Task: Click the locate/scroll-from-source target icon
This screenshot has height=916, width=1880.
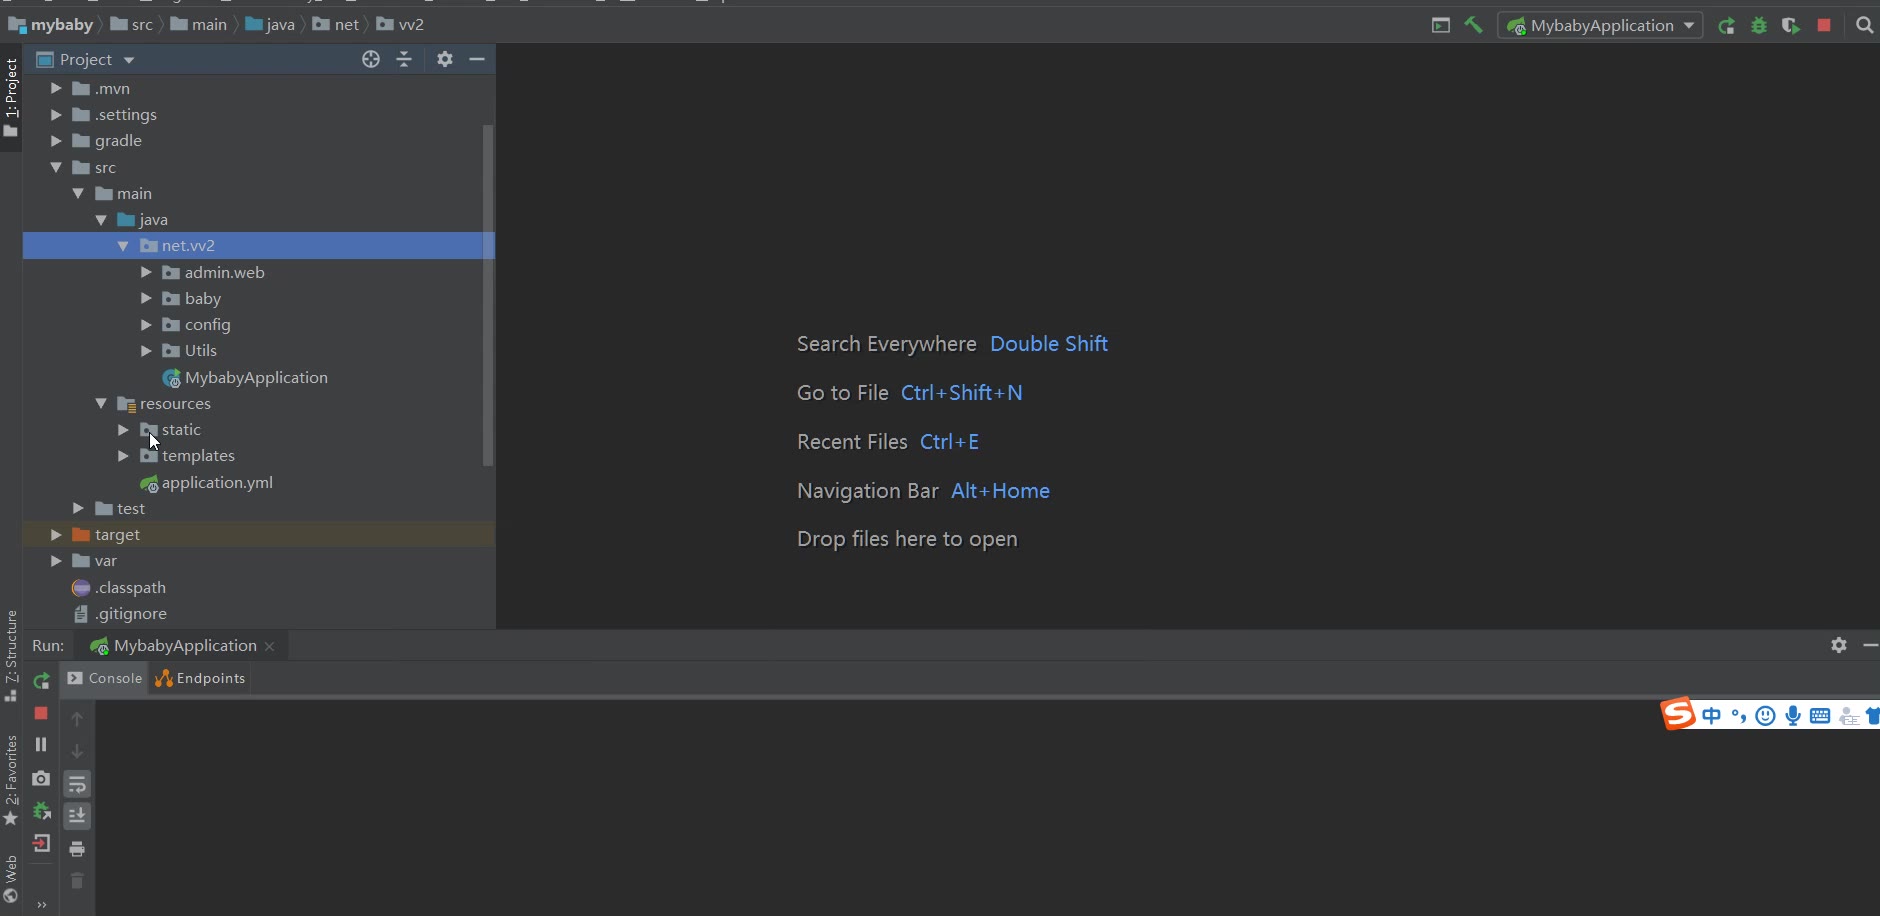Action: [371, 59]
